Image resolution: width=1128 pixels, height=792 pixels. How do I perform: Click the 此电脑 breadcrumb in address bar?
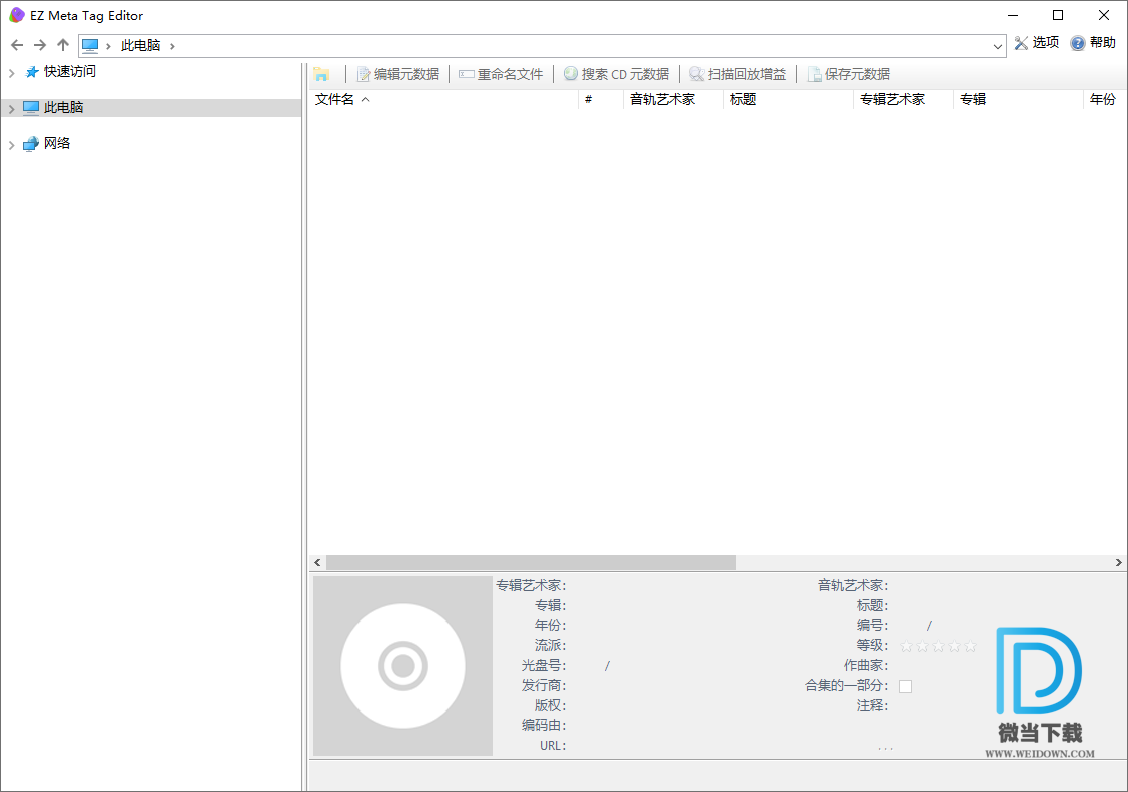click(140, 45)
